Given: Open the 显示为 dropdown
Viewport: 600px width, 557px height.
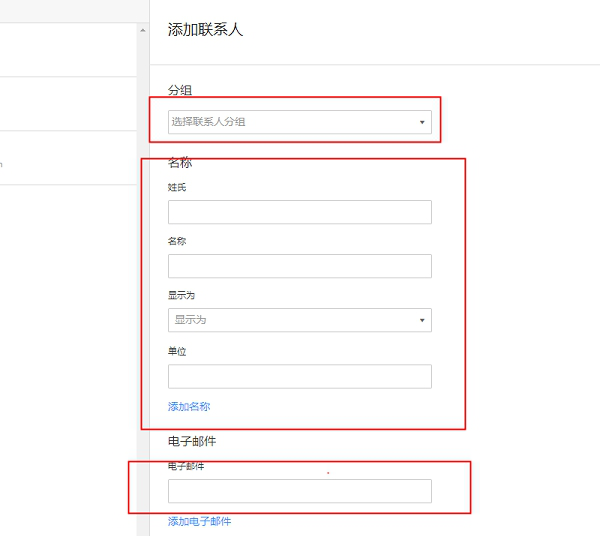Looking at the screenshot, I should click(300, 320).
